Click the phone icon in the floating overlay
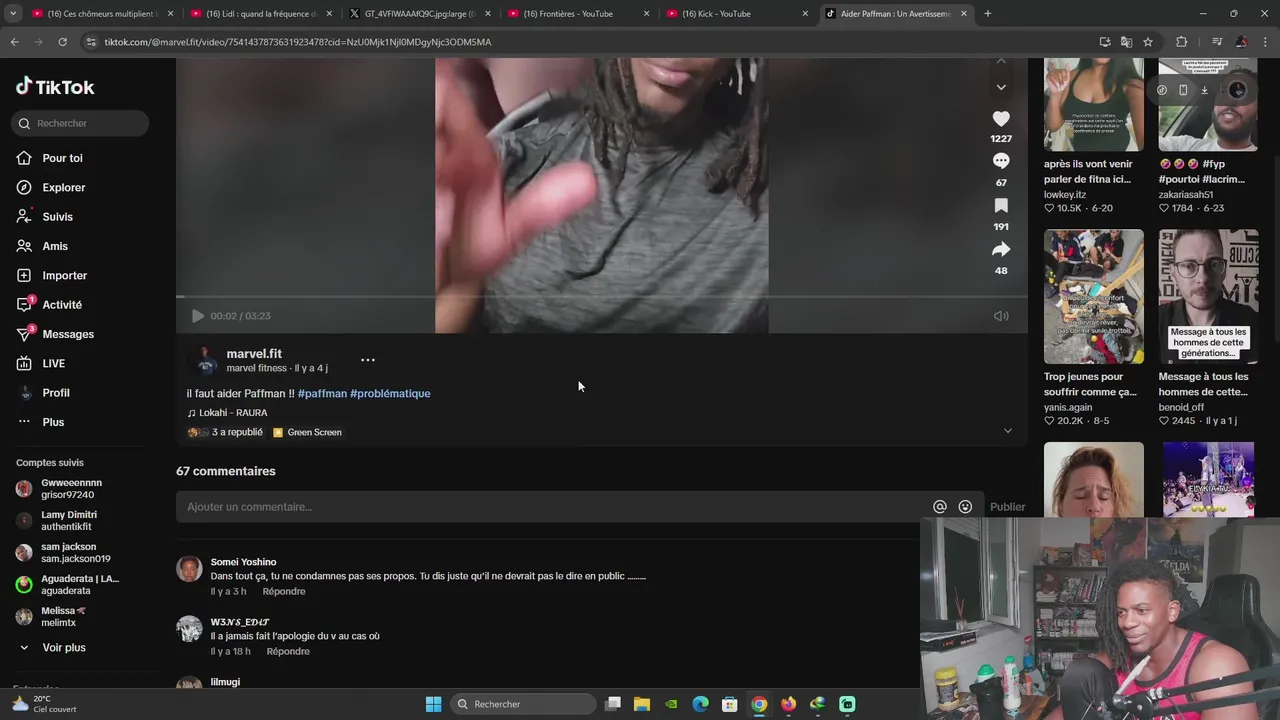 (x=1183, y=90)
